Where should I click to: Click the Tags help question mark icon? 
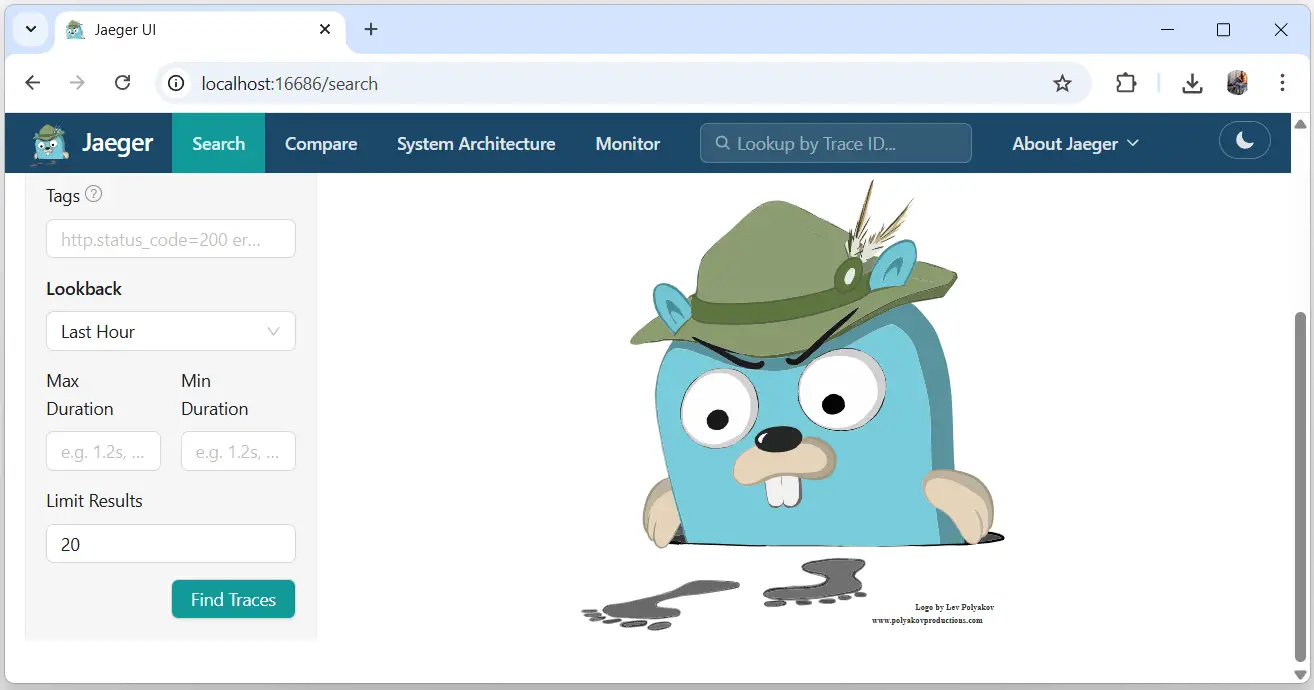click(94, 195)
